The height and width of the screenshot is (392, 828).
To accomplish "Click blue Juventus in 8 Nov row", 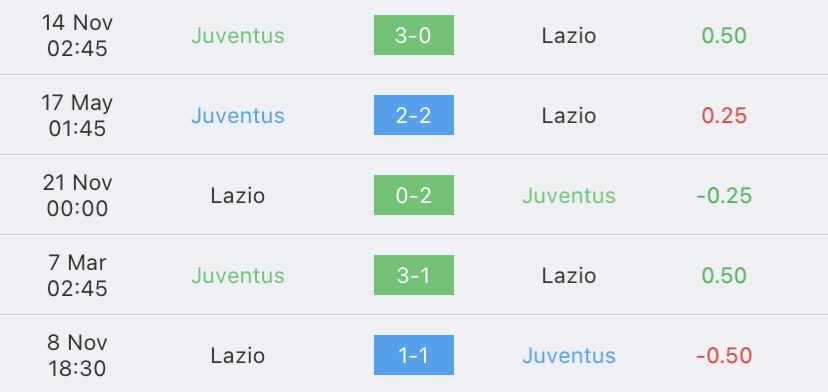I will coord(569,356).
